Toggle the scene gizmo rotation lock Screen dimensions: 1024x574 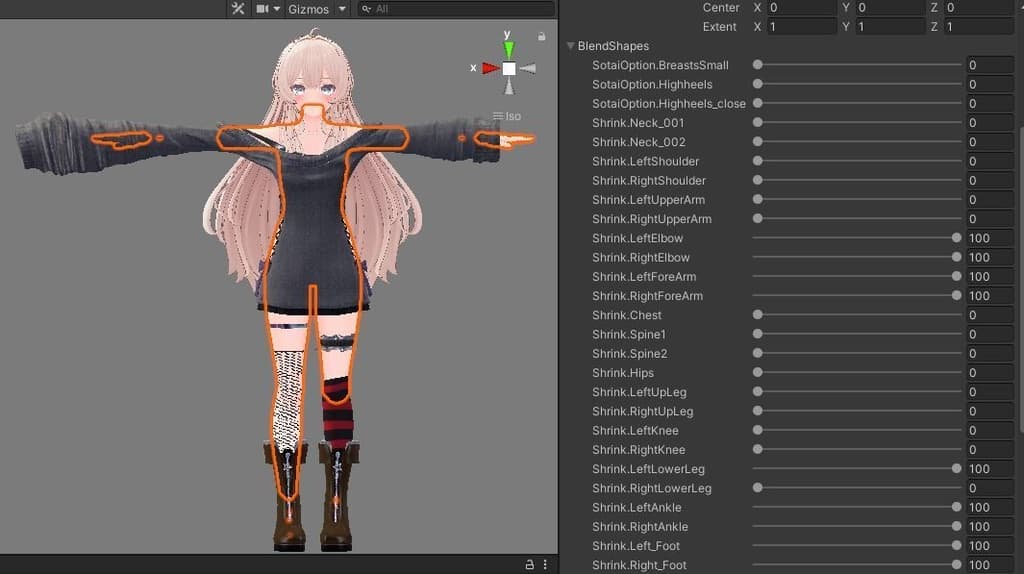542,36
